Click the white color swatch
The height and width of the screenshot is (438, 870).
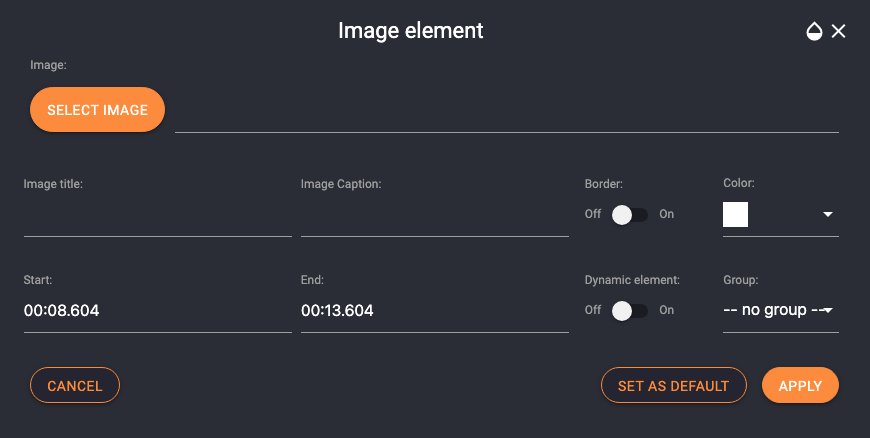click(x=735, y=214)
